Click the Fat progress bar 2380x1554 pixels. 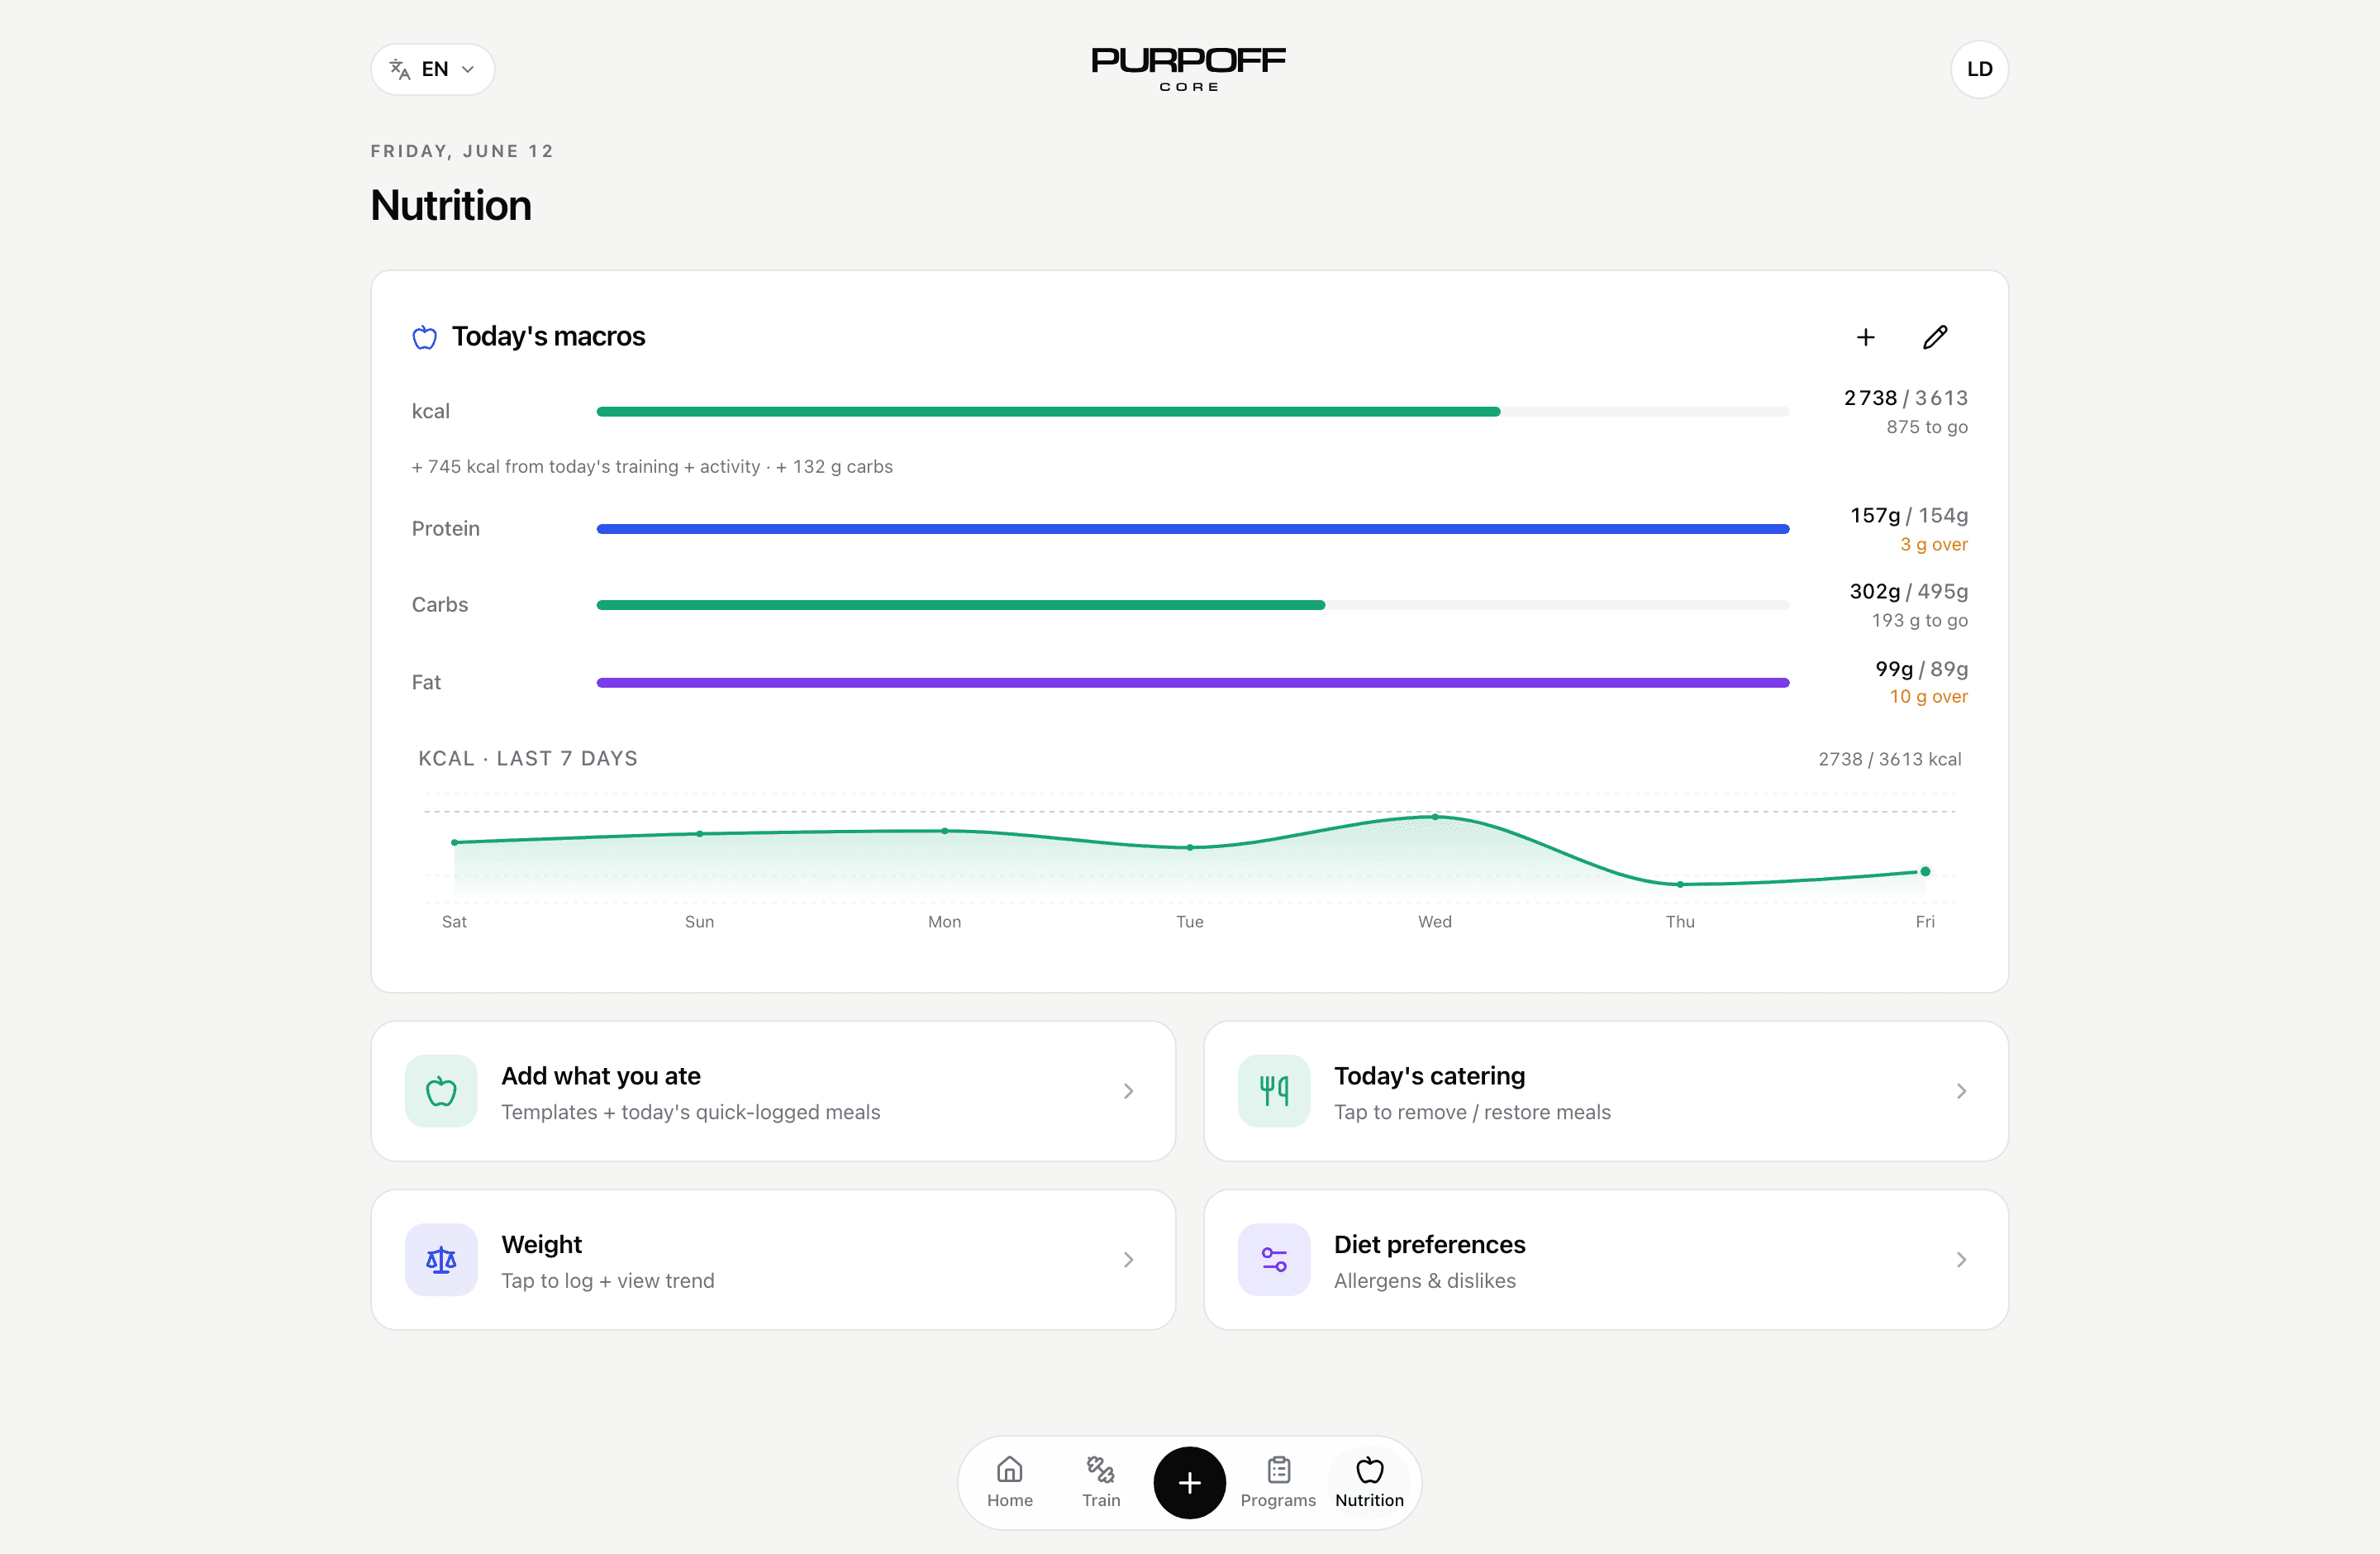tap(1192, 683)
